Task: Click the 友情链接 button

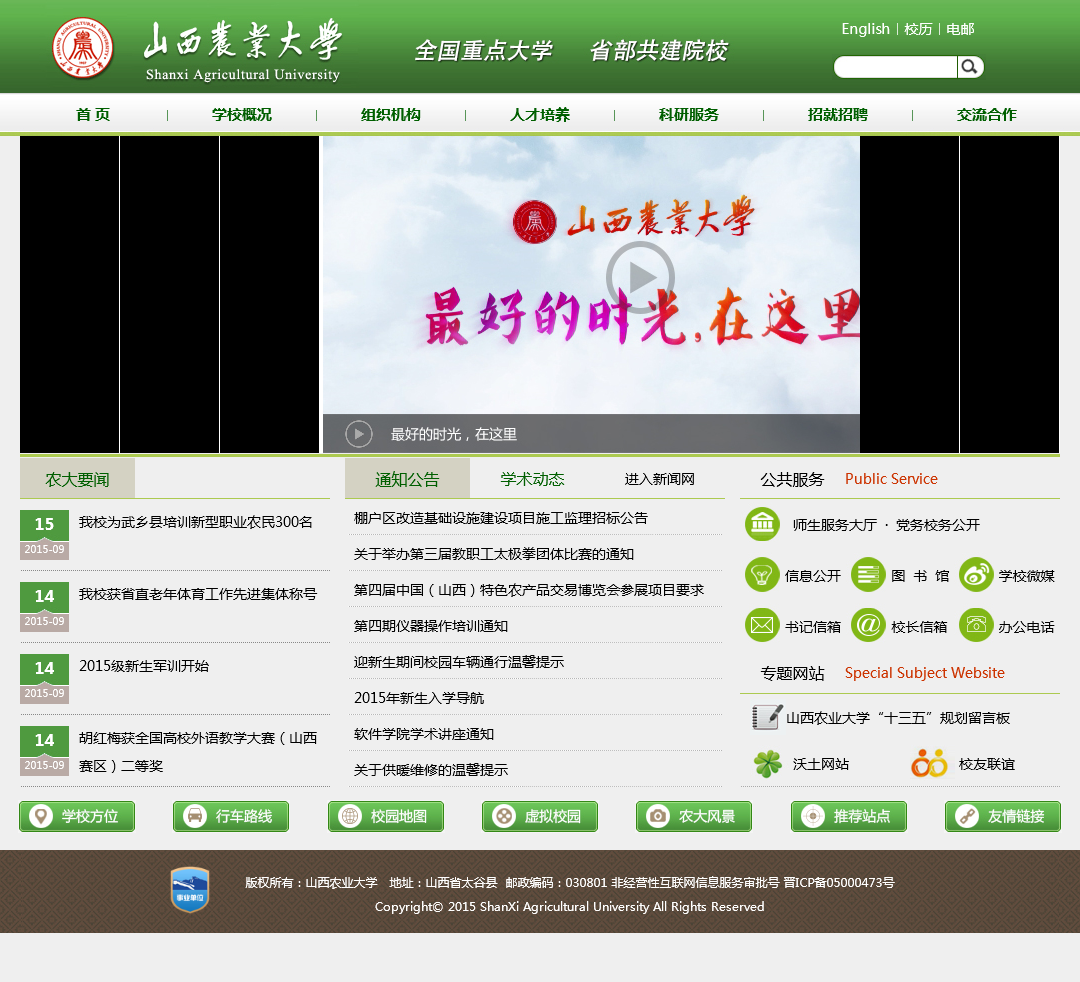Action: [1003, 816]
